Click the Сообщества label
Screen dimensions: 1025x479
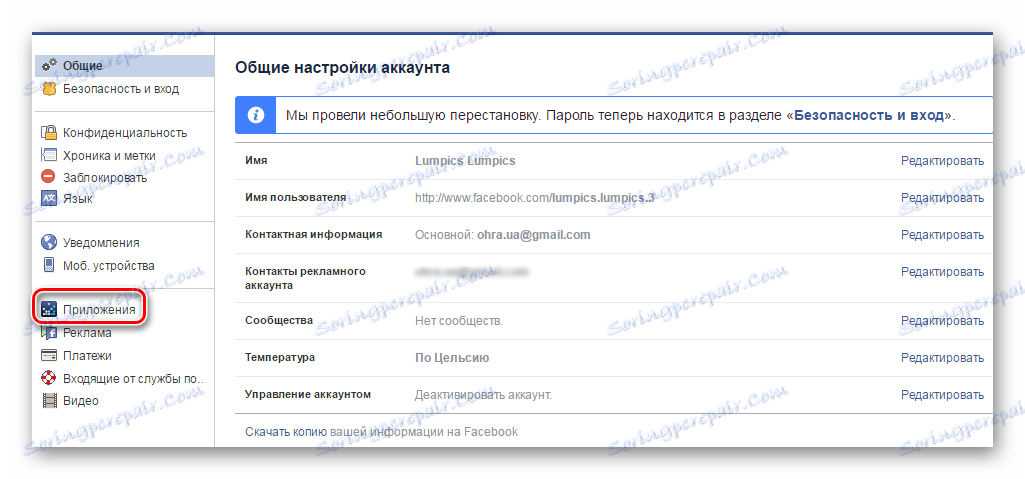click(278, 320)
